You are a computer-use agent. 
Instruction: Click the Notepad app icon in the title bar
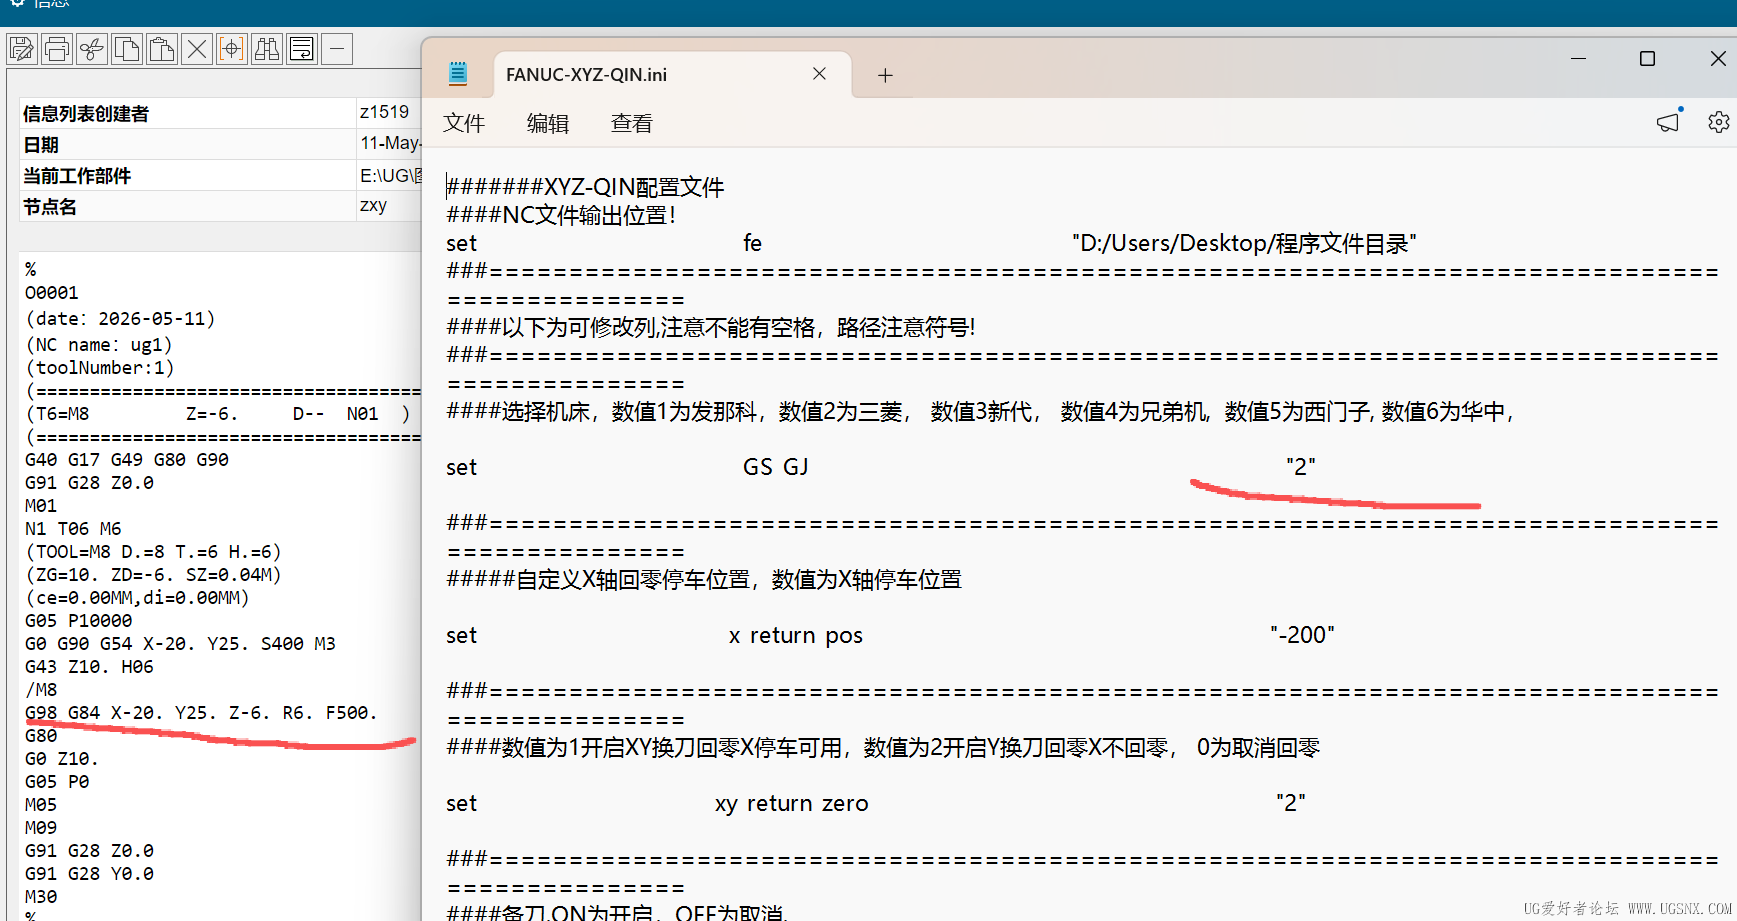[x=458, y=73]
